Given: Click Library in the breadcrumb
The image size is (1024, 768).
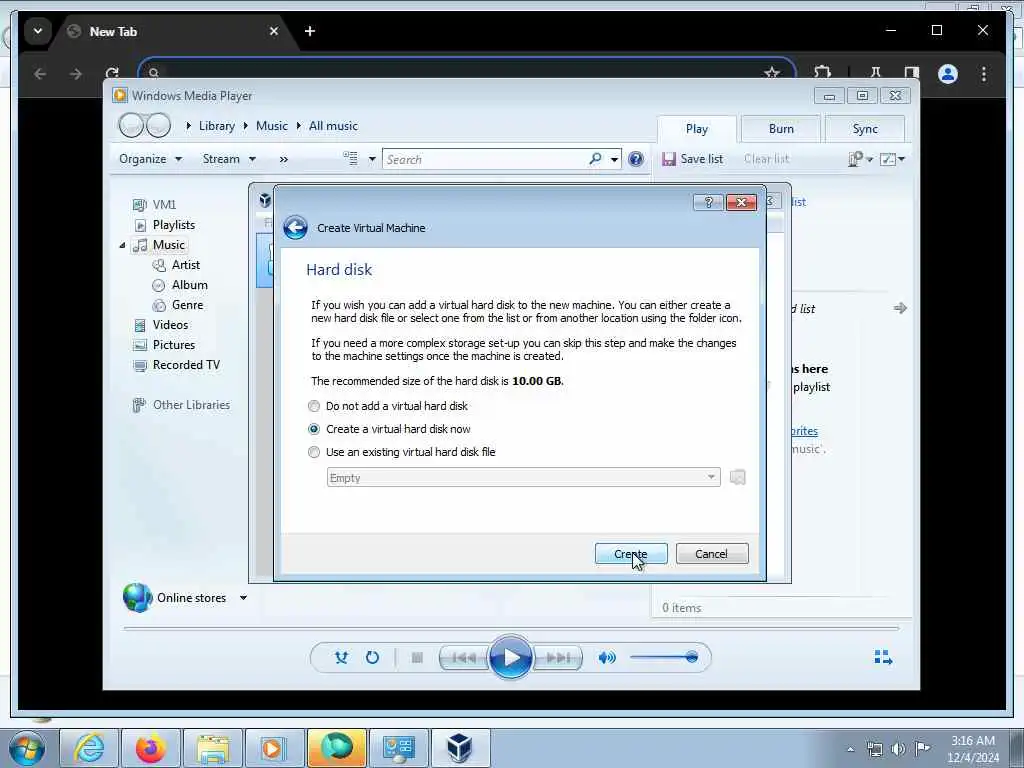Looking at the screenshot, I should click(217, 126).
